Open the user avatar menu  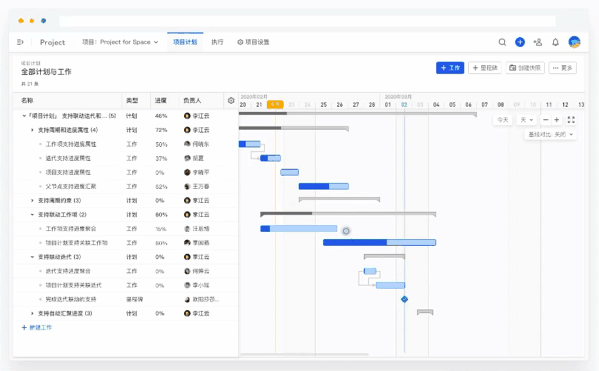pos(574,42)
